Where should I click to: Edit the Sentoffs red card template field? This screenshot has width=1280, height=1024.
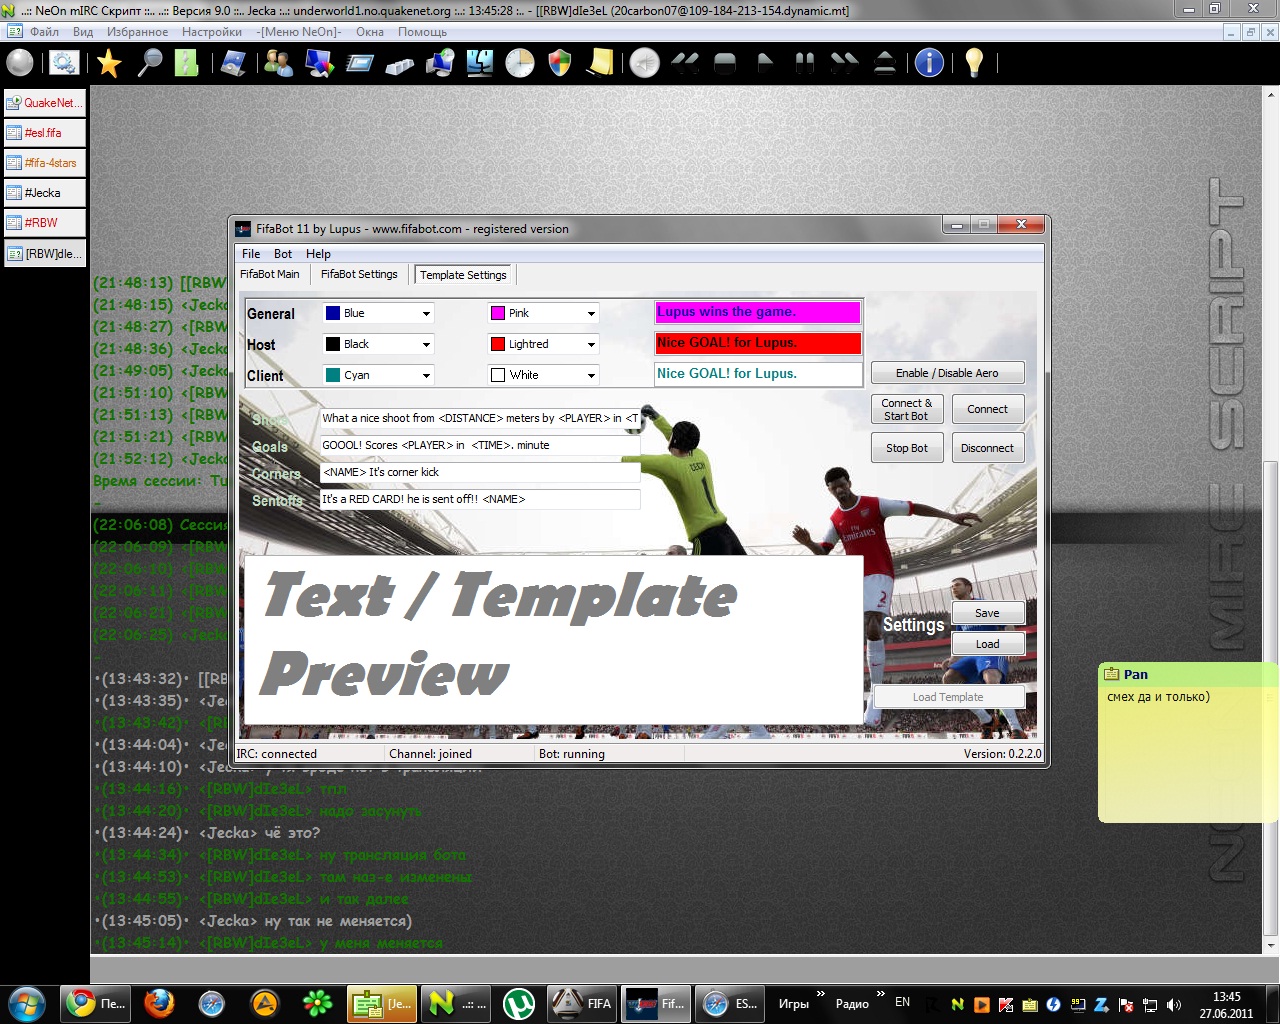pos(480,499)
